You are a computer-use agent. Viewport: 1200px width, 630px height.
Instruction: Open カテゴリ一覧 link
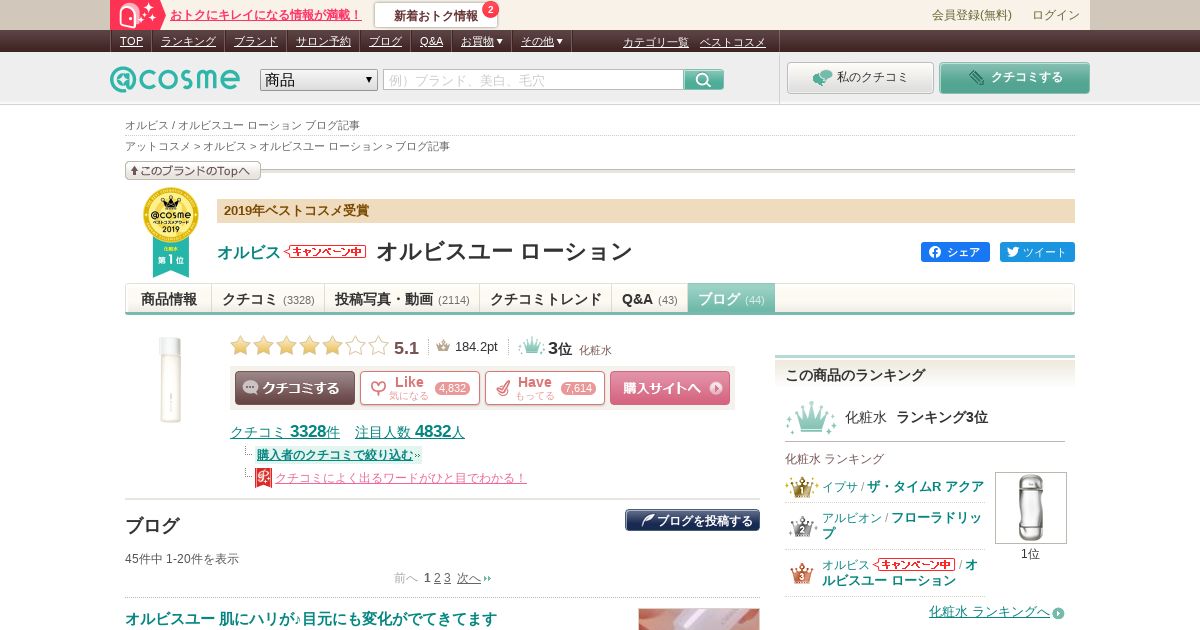(x=656, y=42)
